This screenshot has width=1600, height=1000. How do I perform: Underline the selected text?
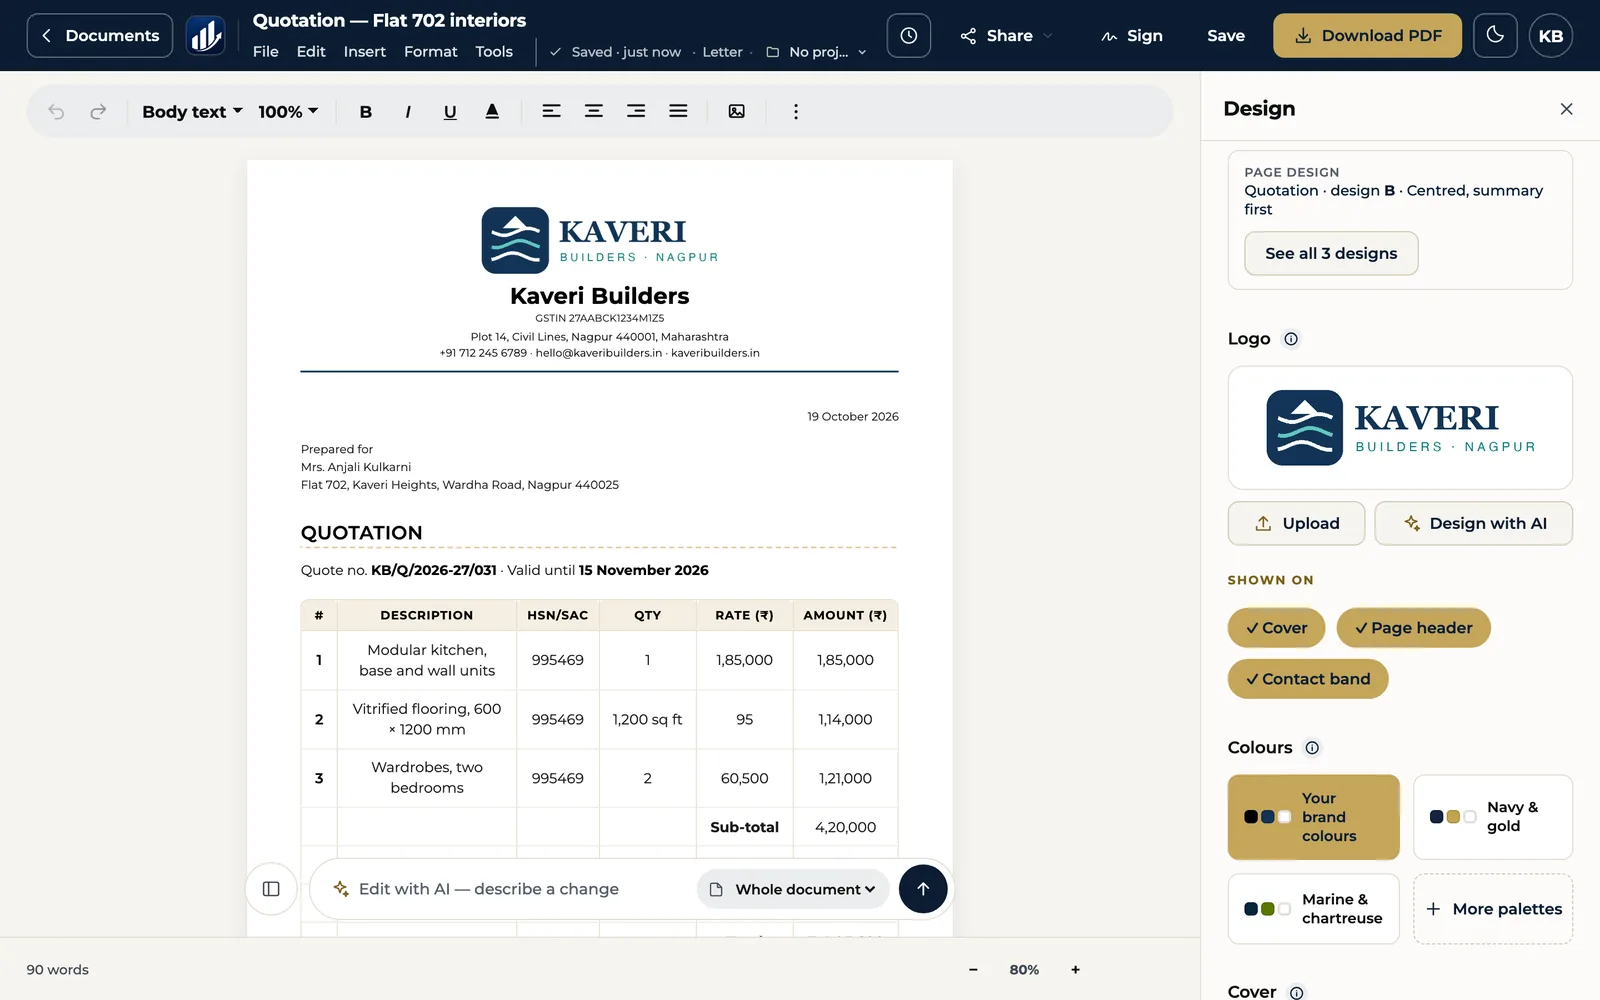450,112
